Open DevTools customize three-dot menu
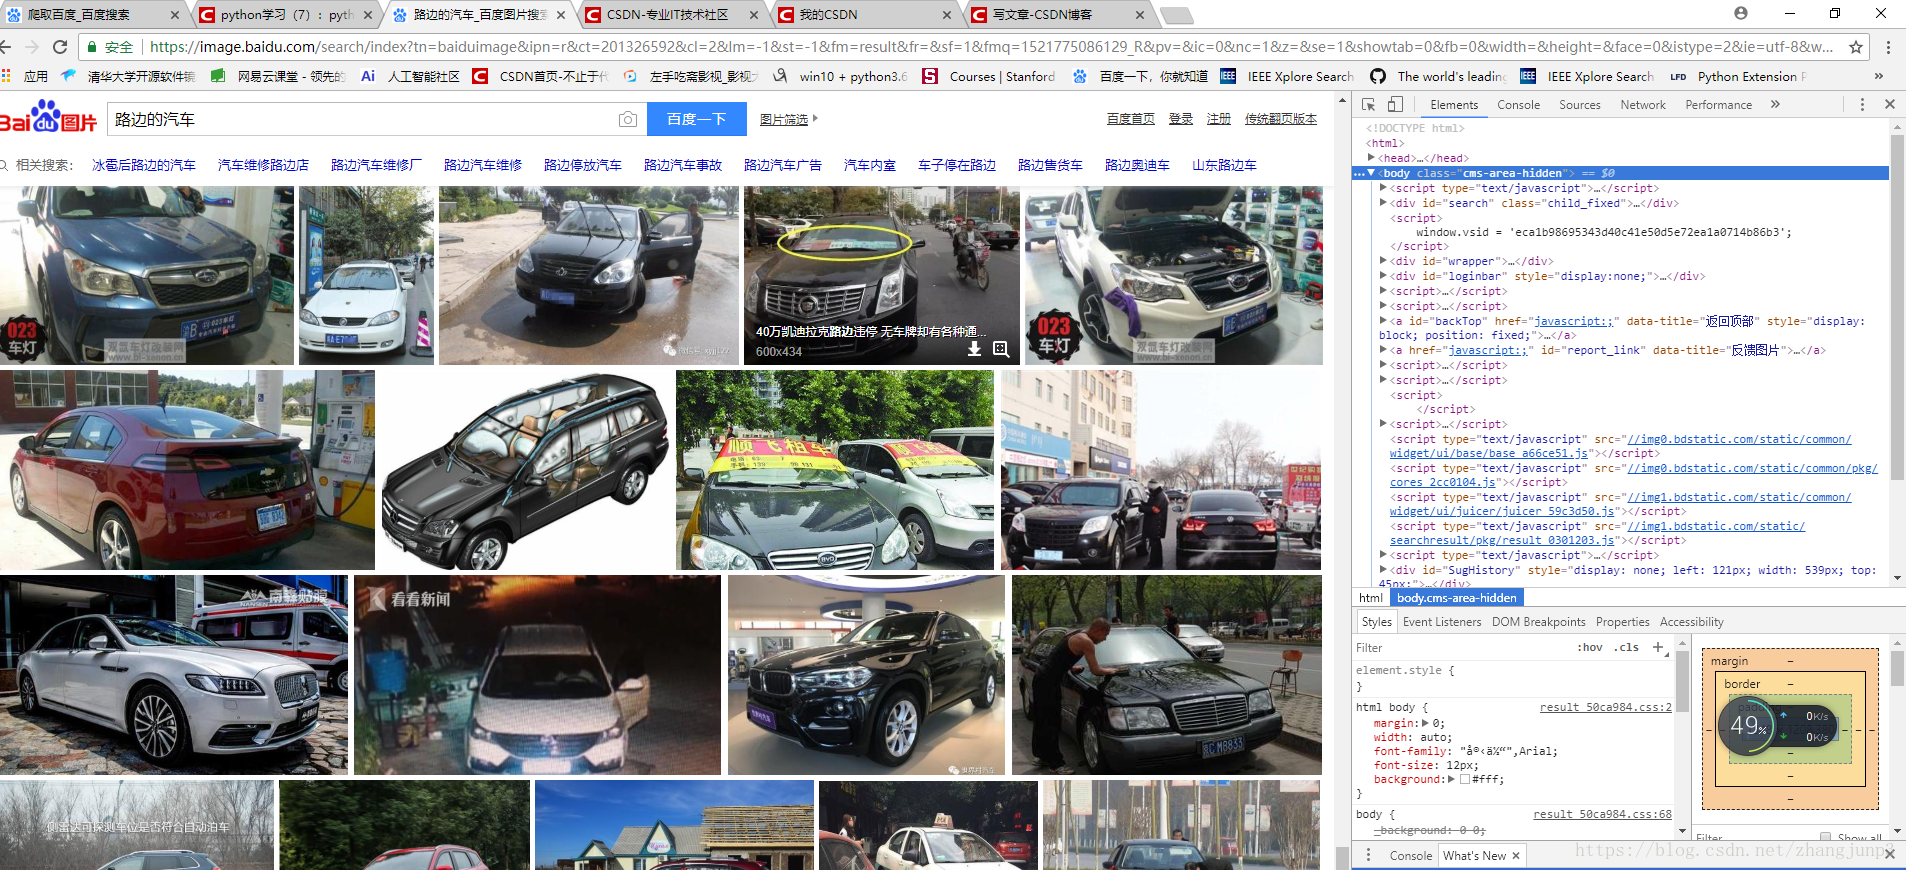 tap(1862, 104)
